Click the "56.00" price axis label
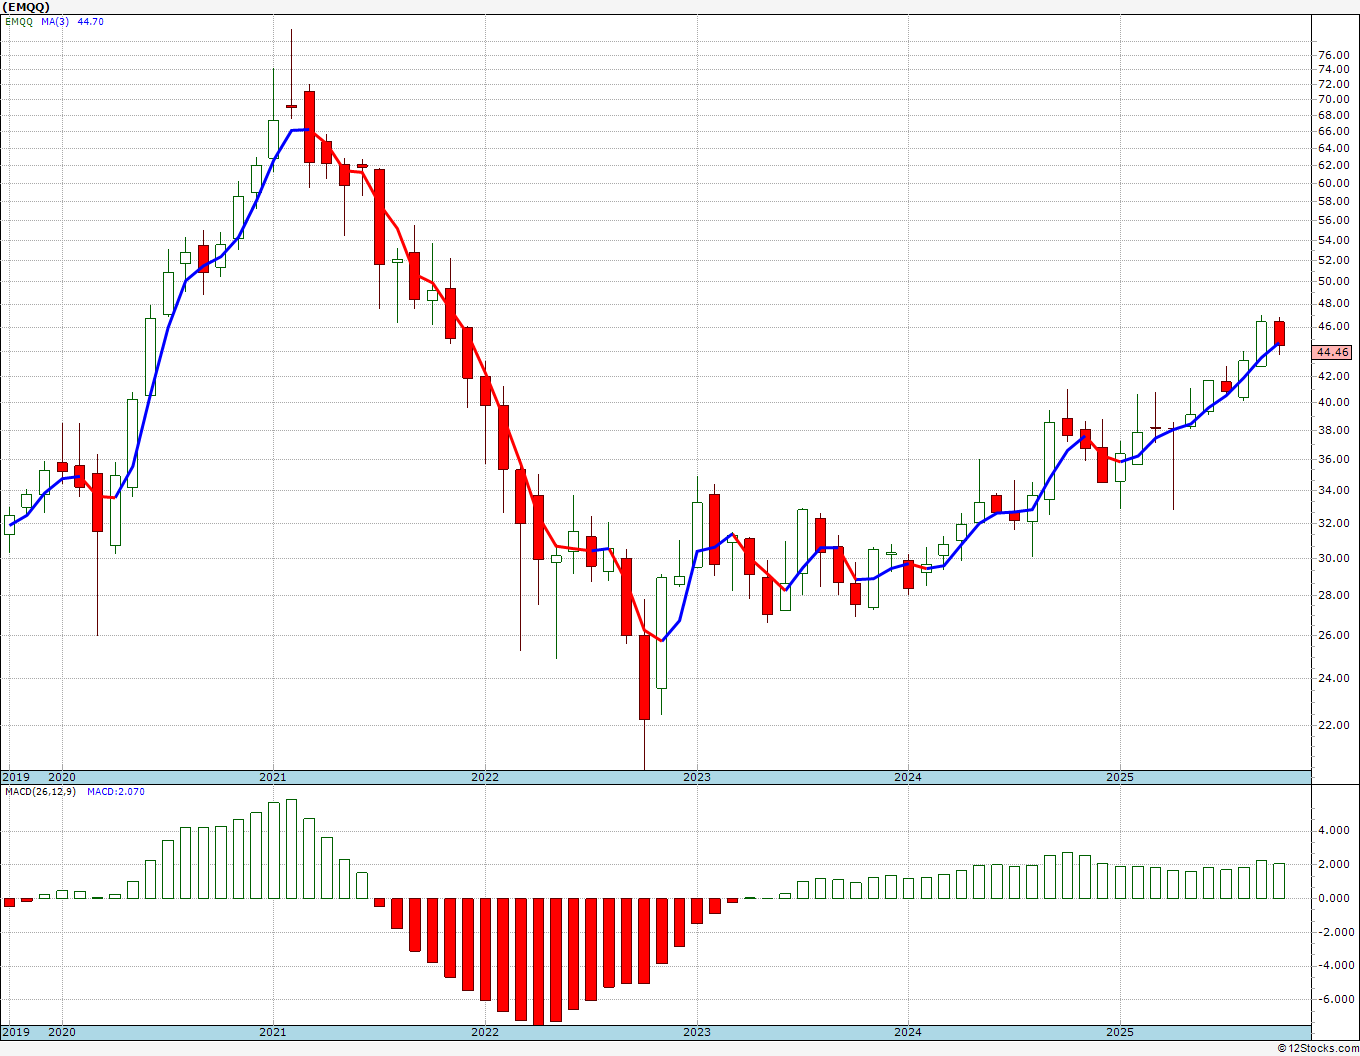 coord(1334,220)
